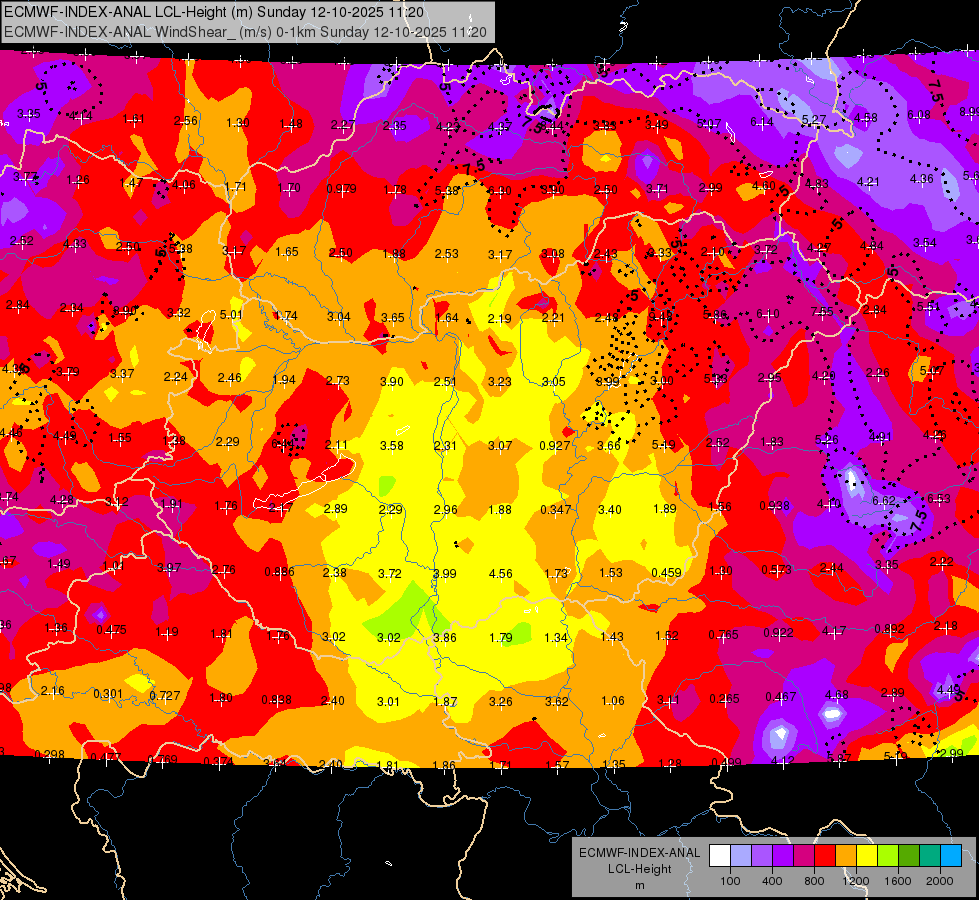Click the yellow legend swatch
This screenshot has width=979, height=900.
coord(867,856)
